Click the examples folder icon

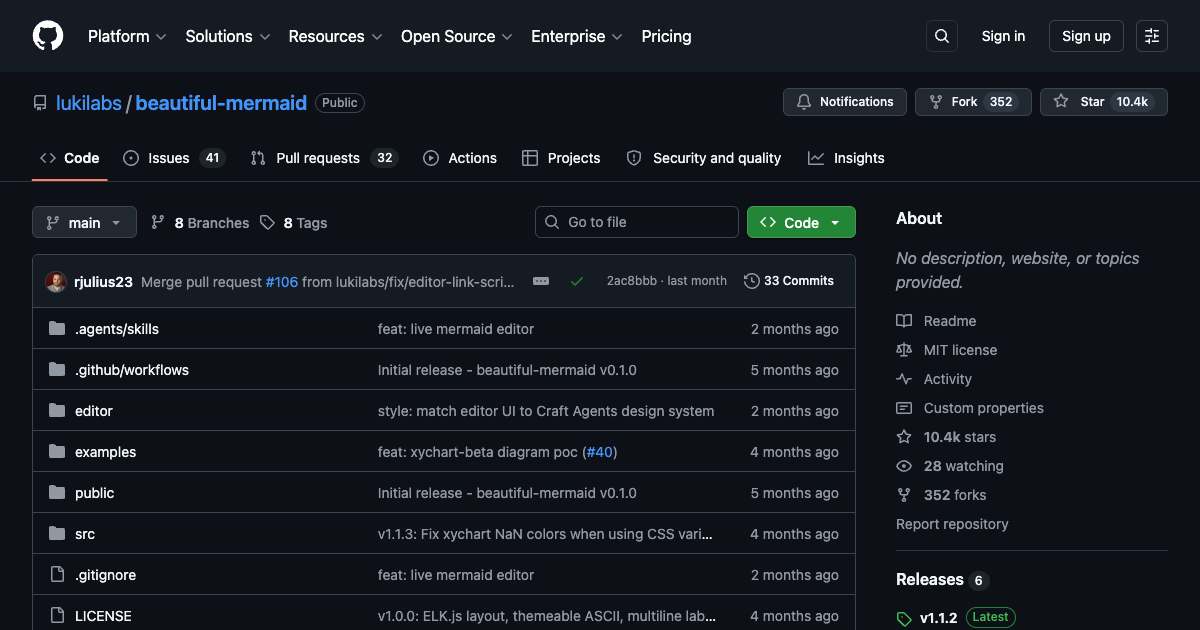[57, 452]
